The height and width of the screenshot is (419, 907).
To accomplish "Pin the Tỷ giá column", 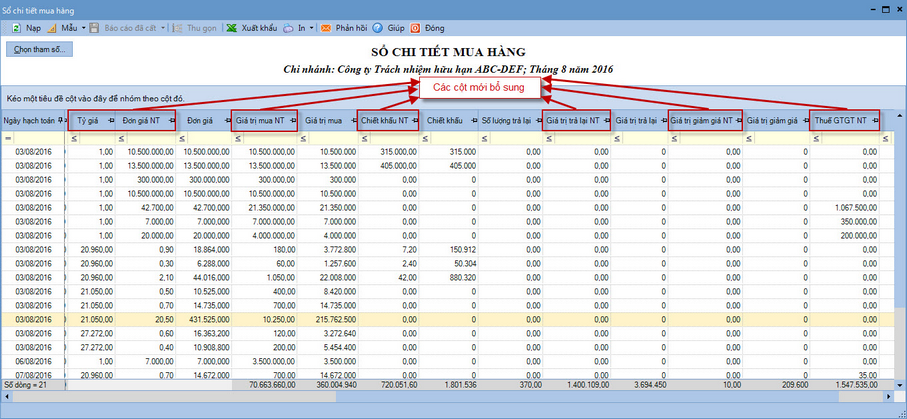I will [110, 120].
